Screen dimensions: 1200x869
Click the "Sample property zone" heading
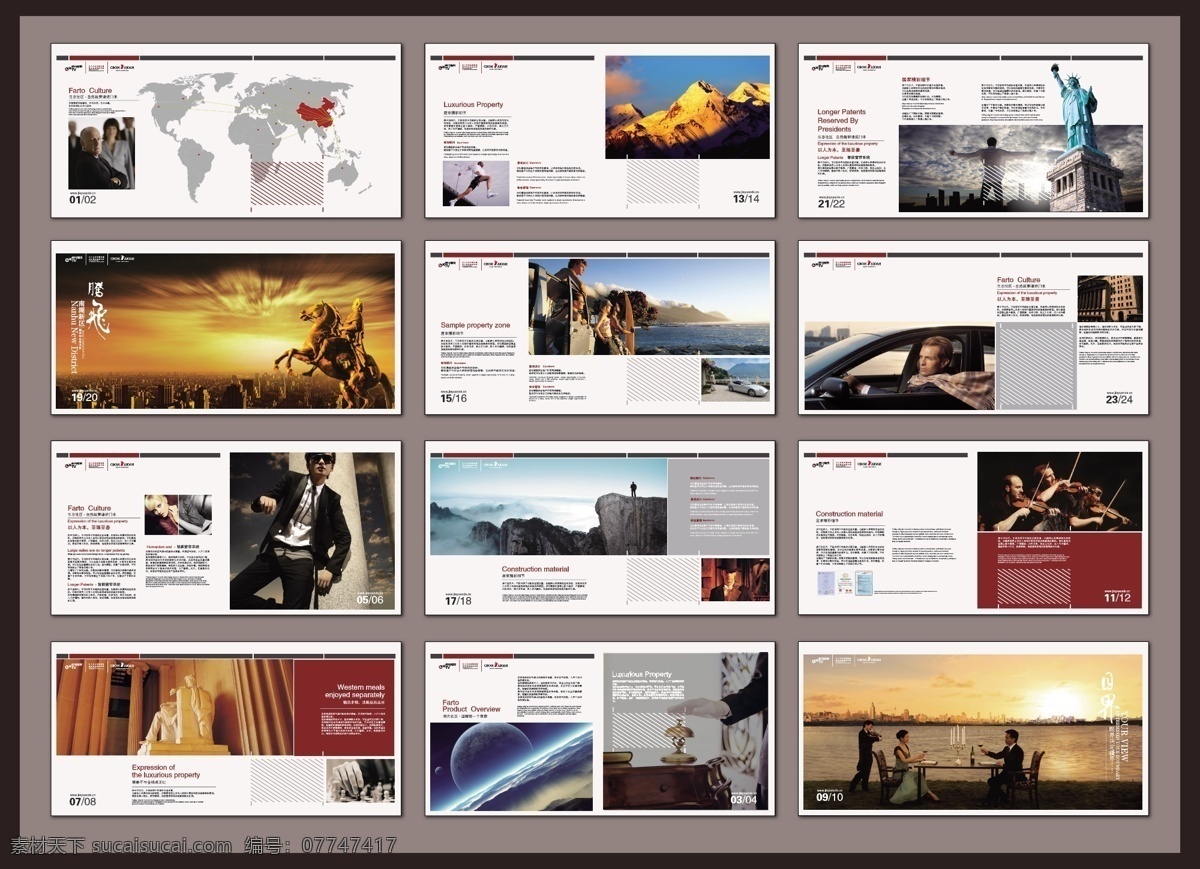[x=476, y=325]
